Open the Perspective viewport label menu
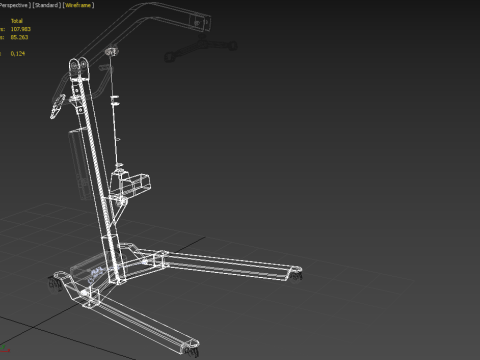480x360 pixels. (14, 5)
